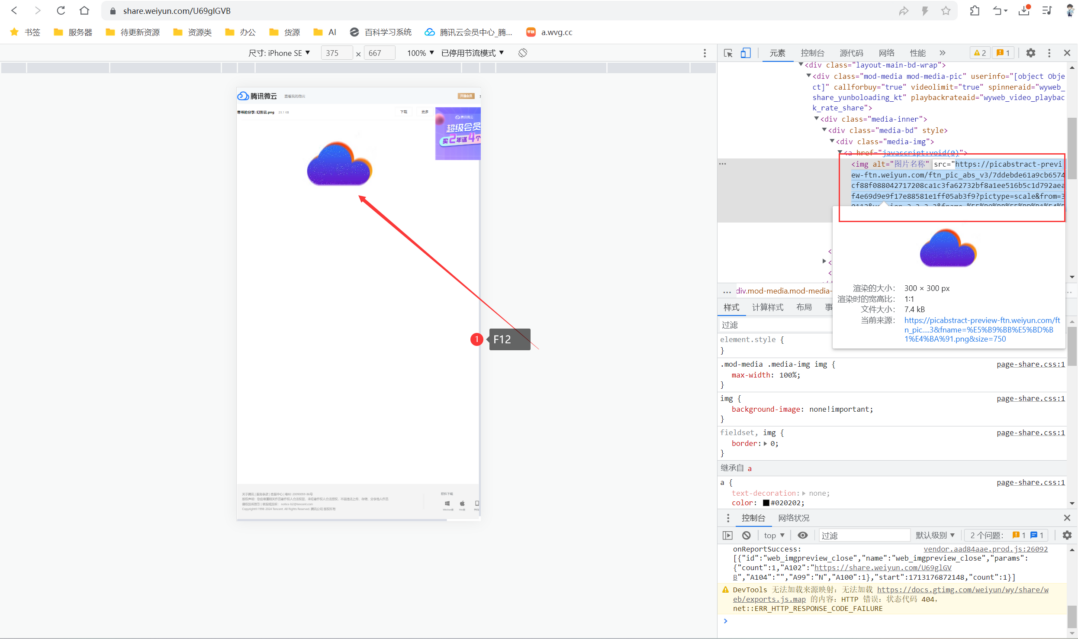Click the rotate screen icon in device toolbar
1078x639 pixels.
[522, 53]
